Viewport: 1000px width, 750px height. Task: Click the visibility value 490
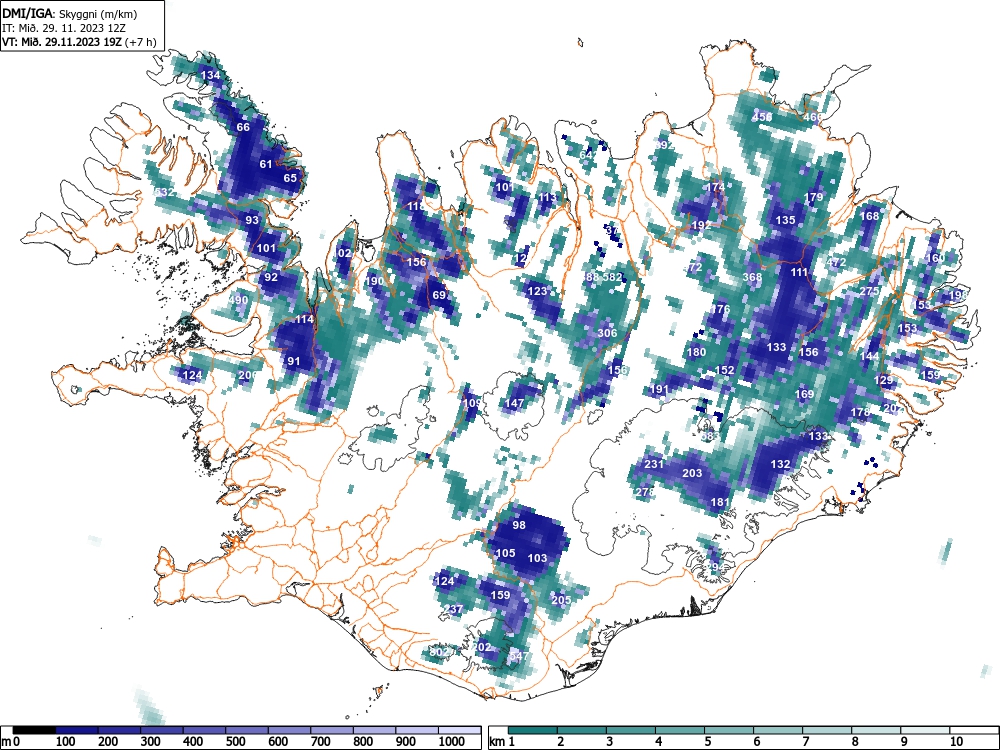(x=238, y=300)
